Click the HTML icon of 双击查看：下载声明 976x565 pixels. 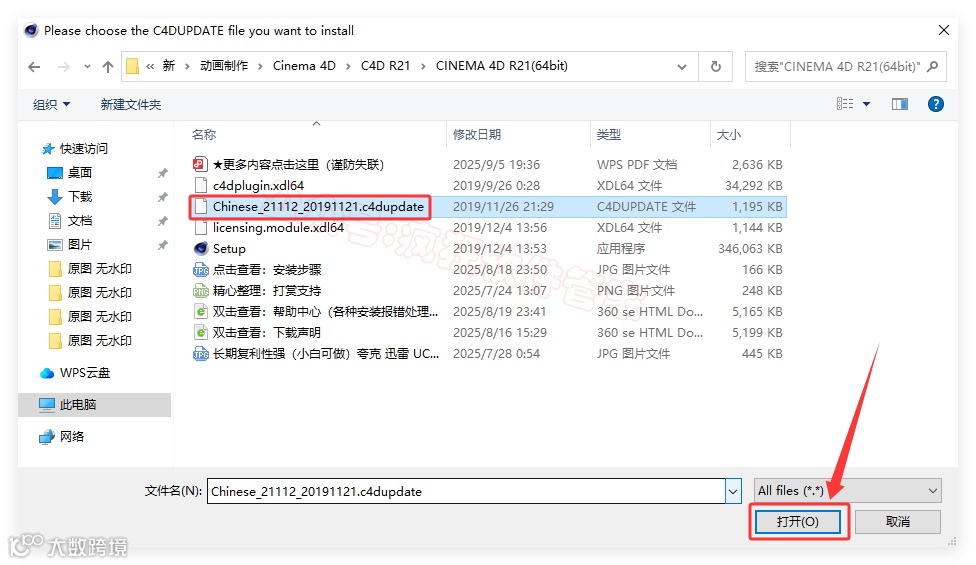[200, 333]
